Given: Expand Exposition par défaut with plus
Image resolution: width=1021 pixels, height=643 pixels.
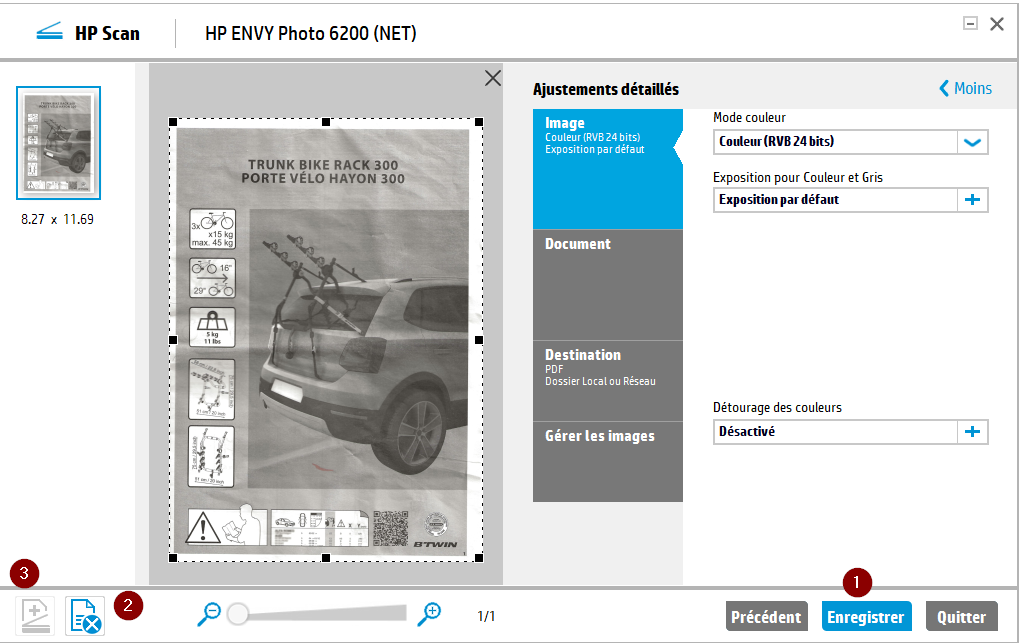Looking at the screenshot, I should pyautogui.click(x=972, y=200).
